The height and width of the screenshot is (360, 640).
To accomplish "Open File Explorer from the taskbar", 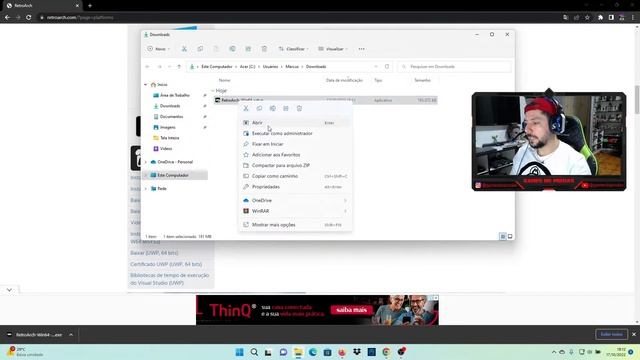I will click(298, 352).
